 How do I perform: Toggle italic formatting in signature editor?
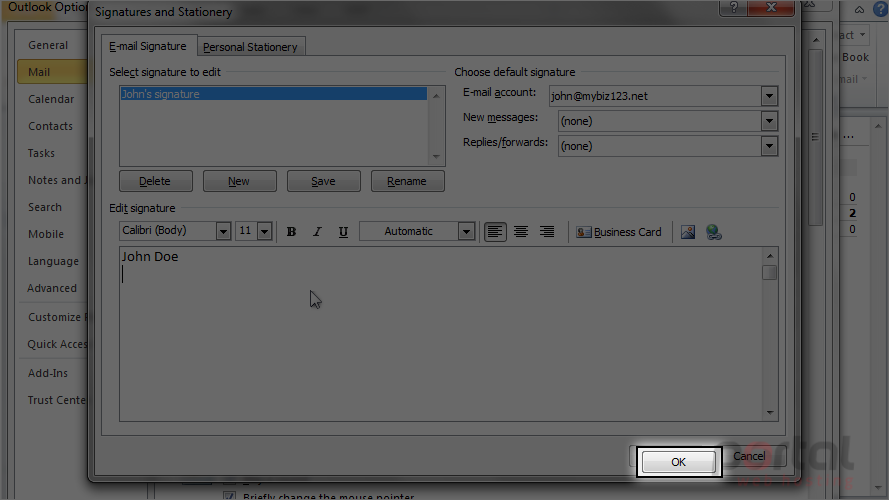coord(318,231)
